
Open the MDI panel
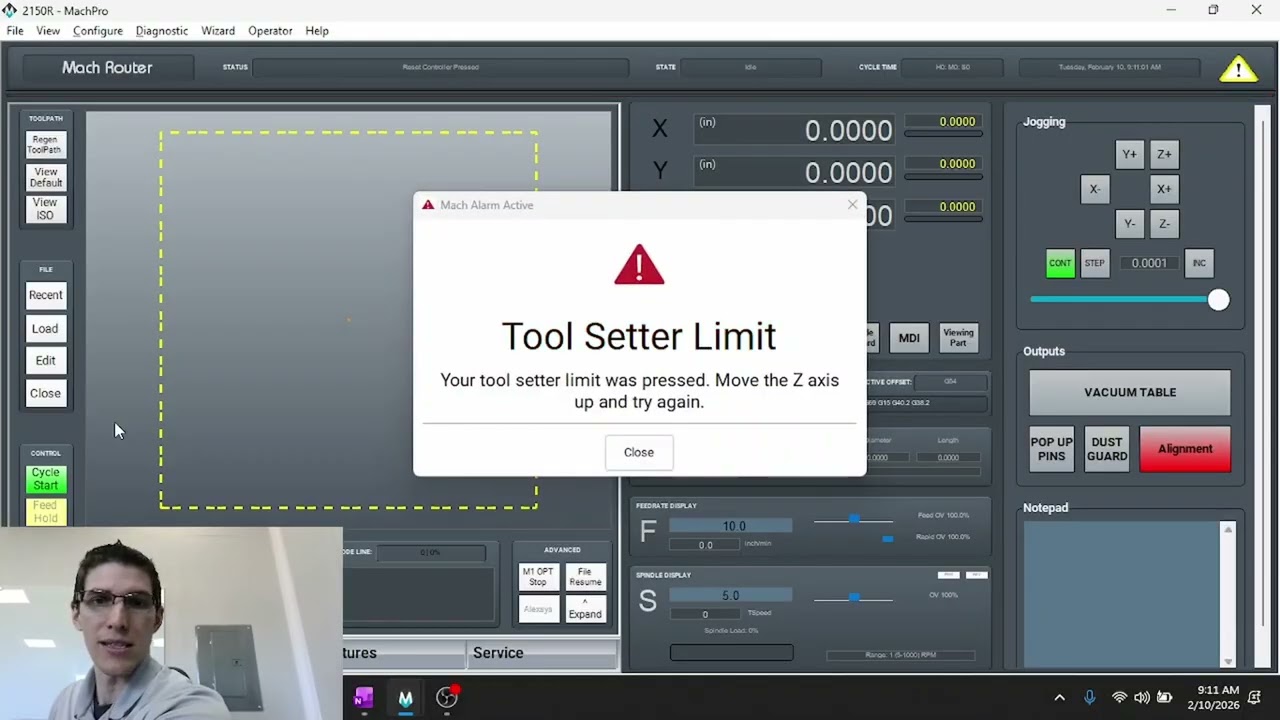click(x=908, y=338)
